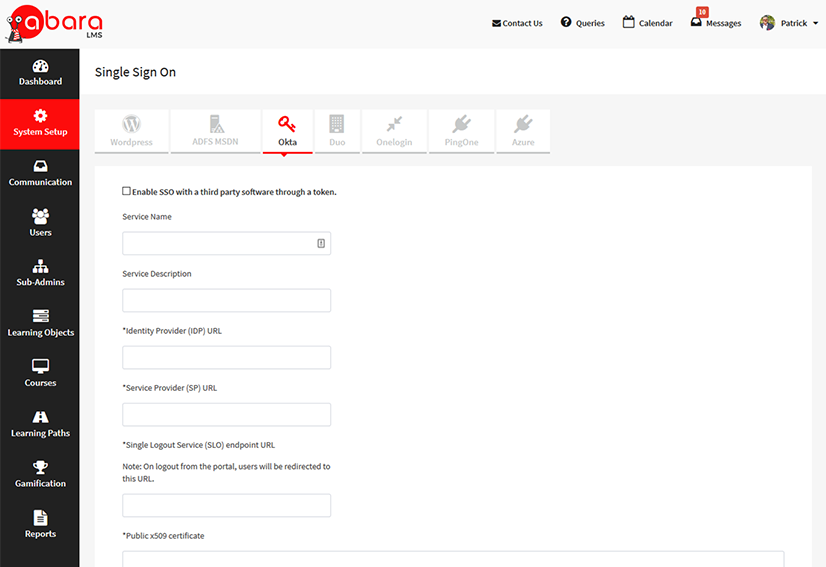Click the Azure plug icon
The image size is (826, 567).
click(523, 124)
